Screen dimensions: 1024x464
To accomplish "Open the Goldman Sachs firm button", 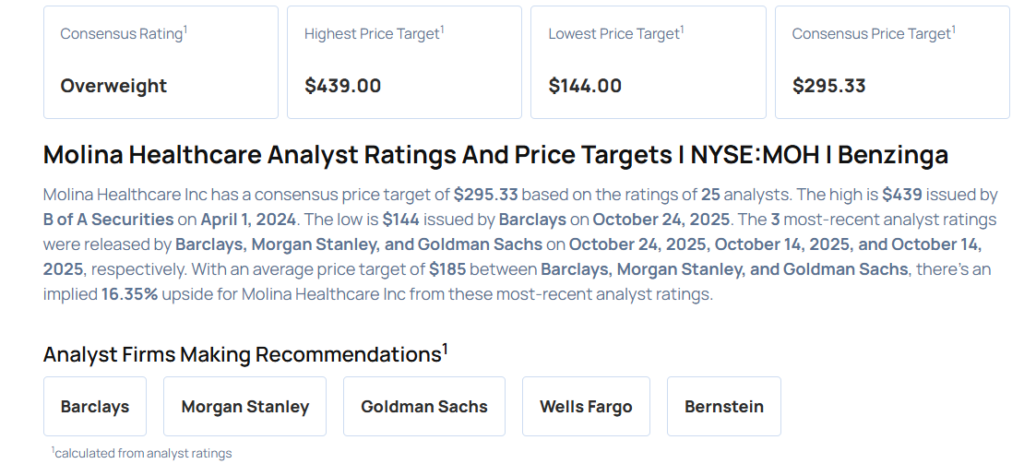I will click(x=424, y=406).
